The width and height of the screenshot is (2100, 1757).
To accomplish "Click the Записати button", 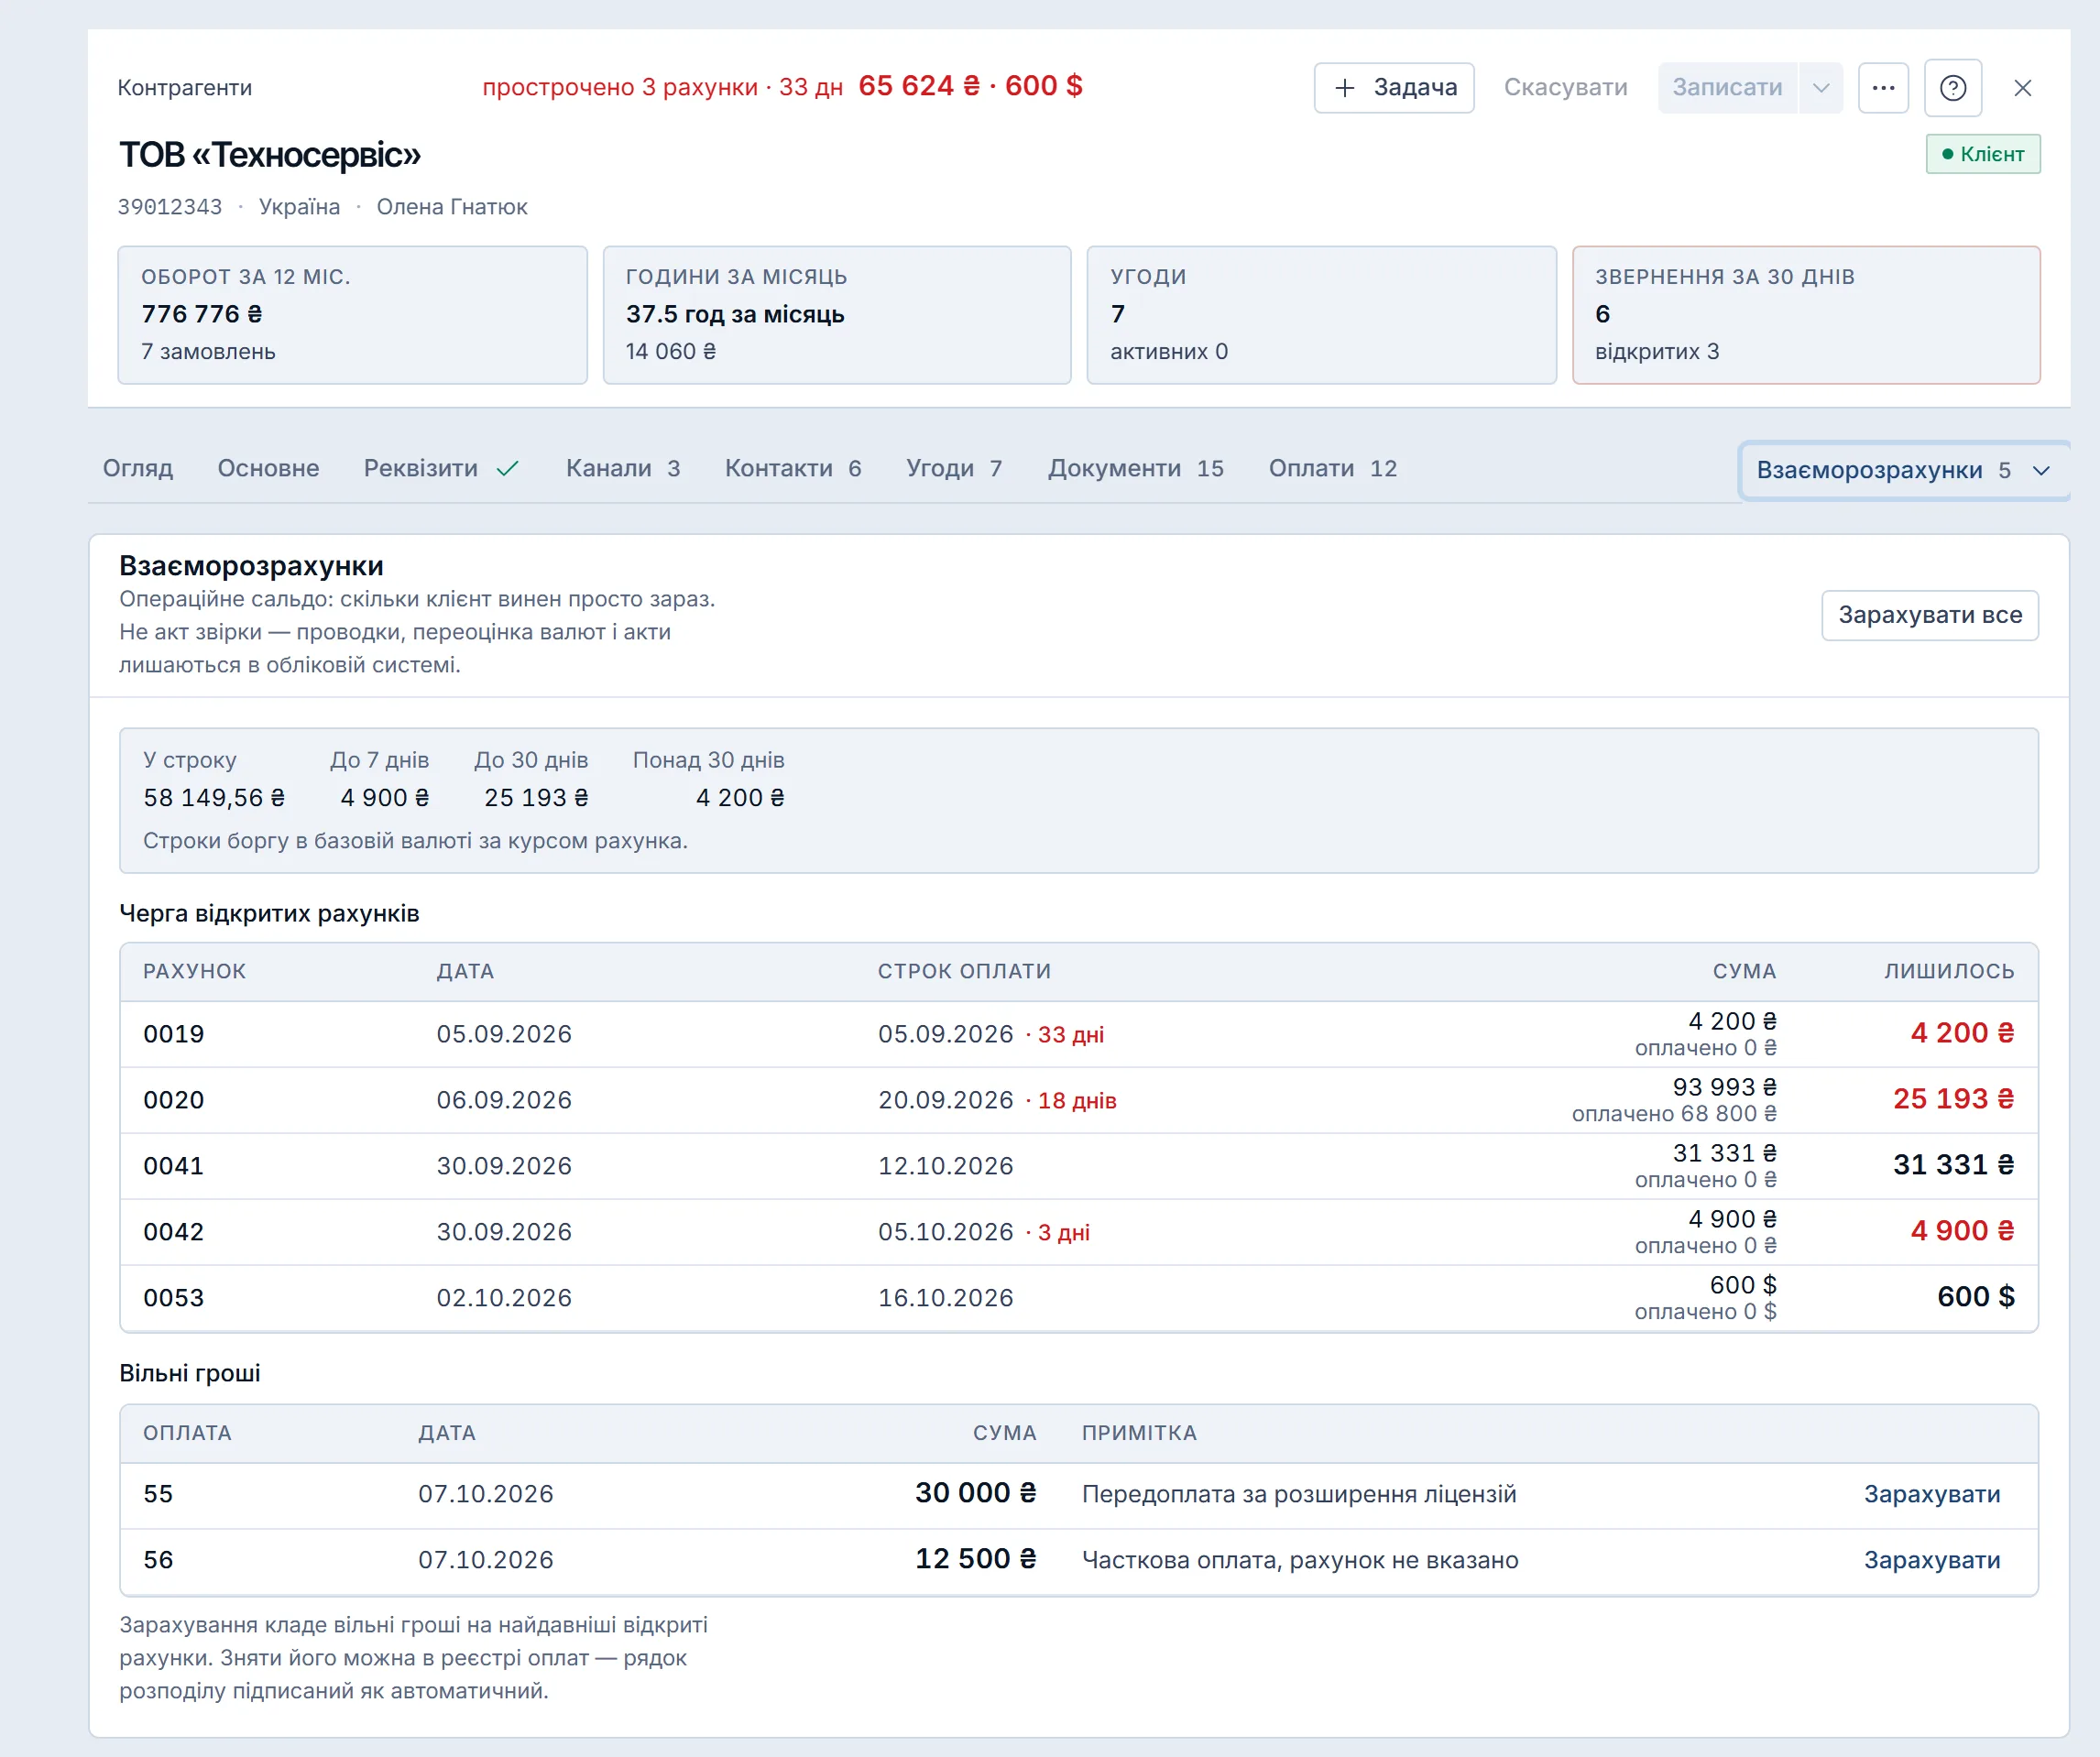I will pyautogui.click(x=1728, y=88).
